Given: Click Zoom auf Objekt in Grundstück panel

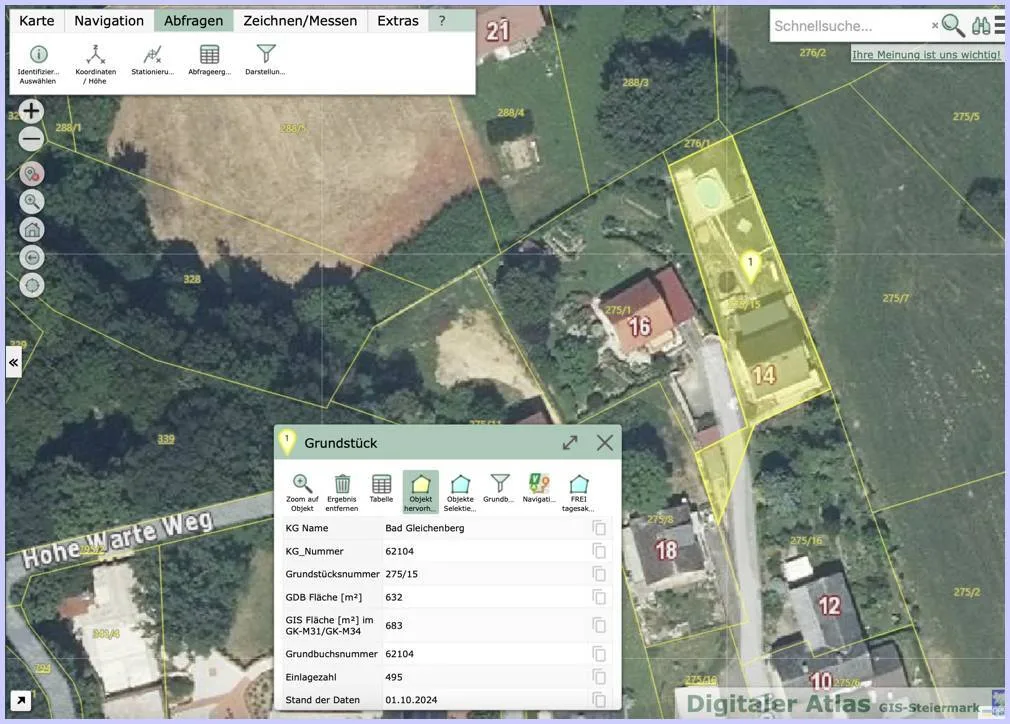Looking at the screenshot, I should pos(302,493).
